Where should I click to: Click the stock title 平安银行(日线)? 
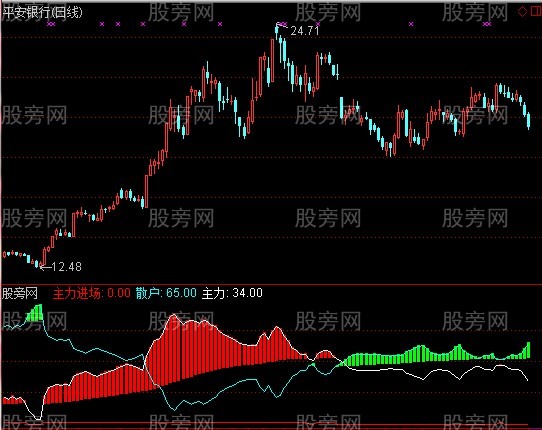tap(43, 13)
